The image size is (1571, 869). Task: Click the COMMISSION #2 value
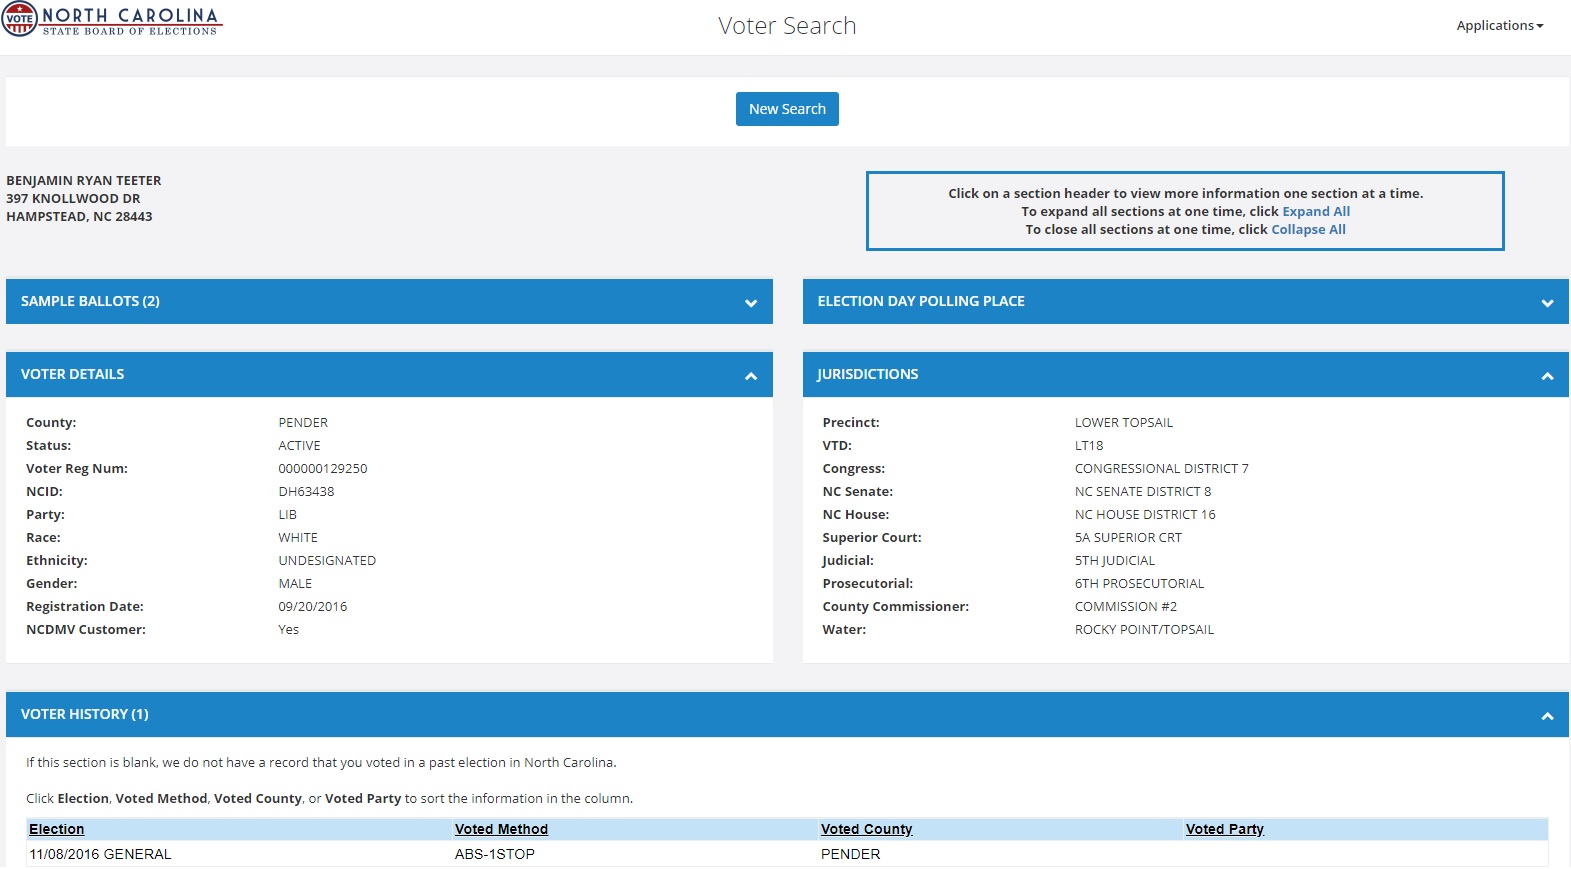pos(1126,607)
